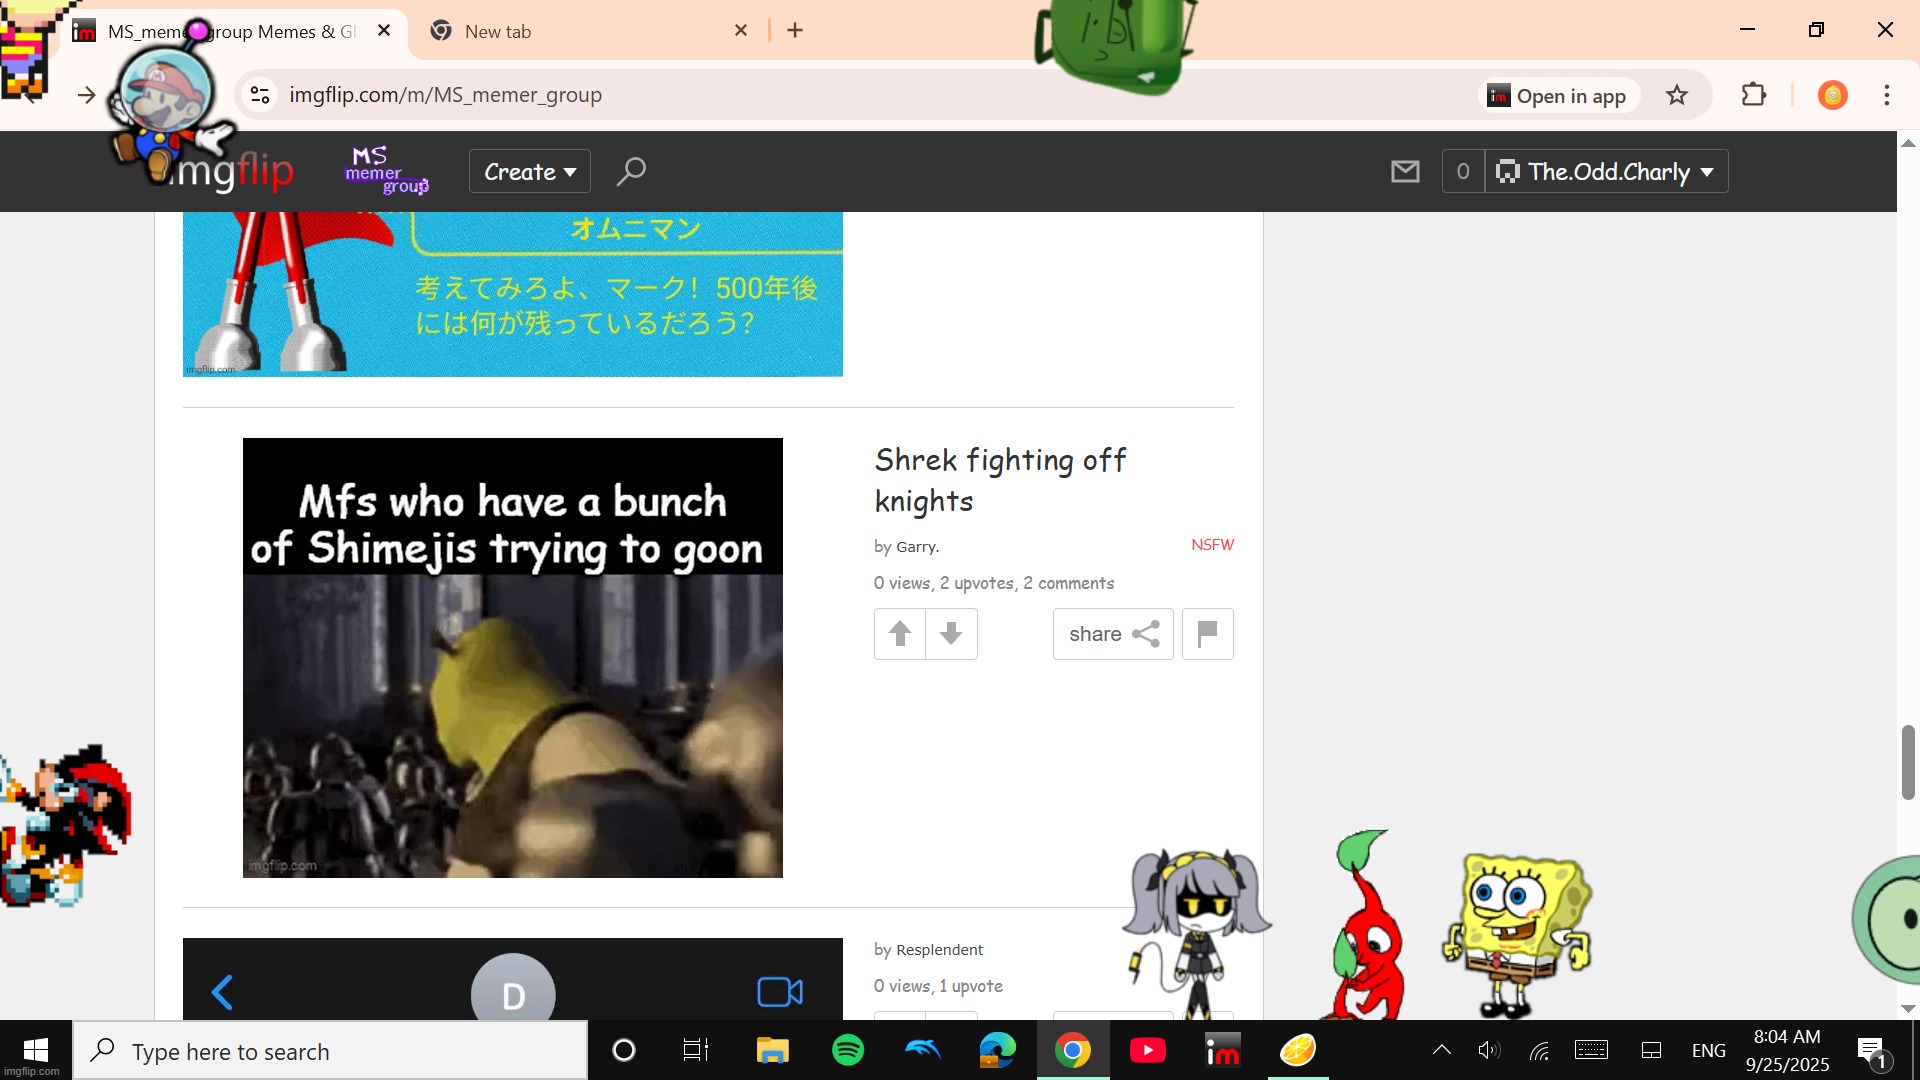Expand The.Odd.Charly user menu
Screen dimensions: 1920x1080
coord(1606,171)
